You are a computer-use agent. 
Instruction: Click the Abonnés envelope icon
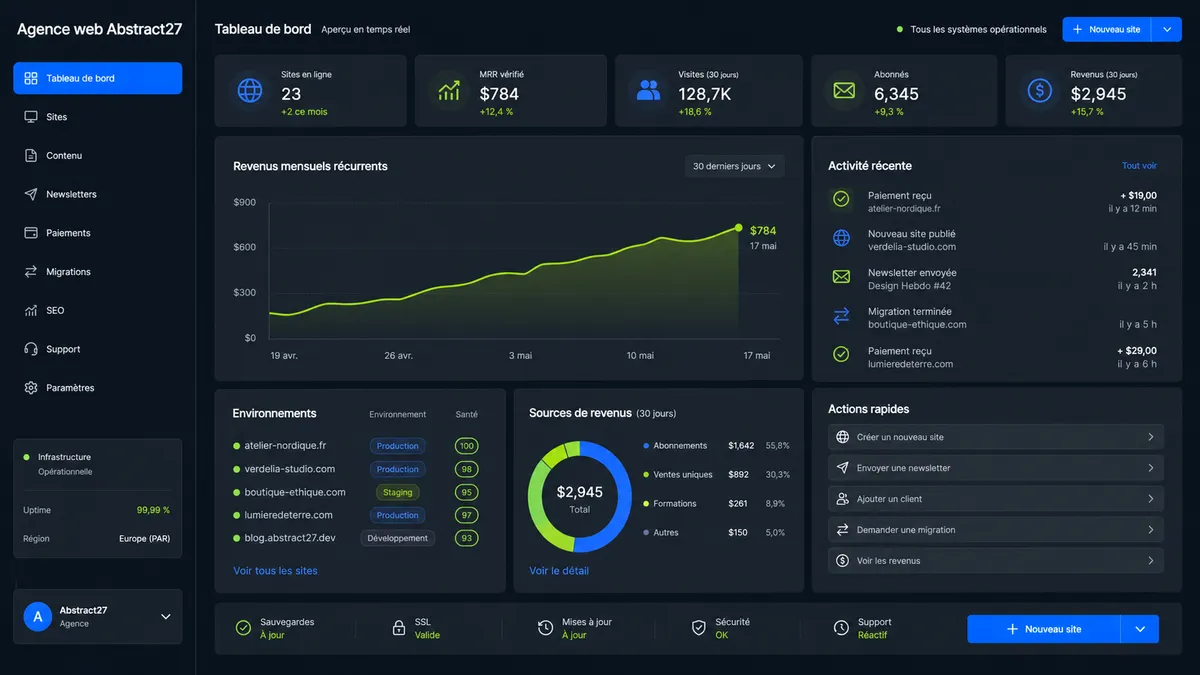tap(844, 90)
